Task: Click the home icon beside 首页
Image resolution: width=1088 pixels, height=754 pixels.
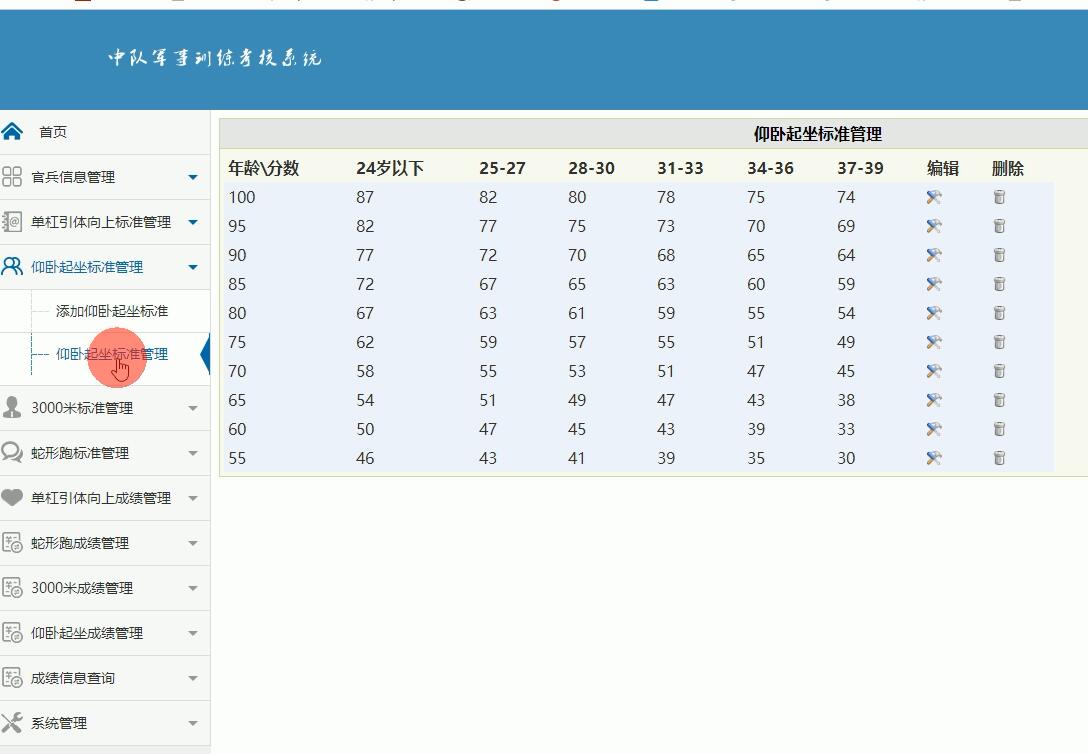Action: [x=12, y=132]
